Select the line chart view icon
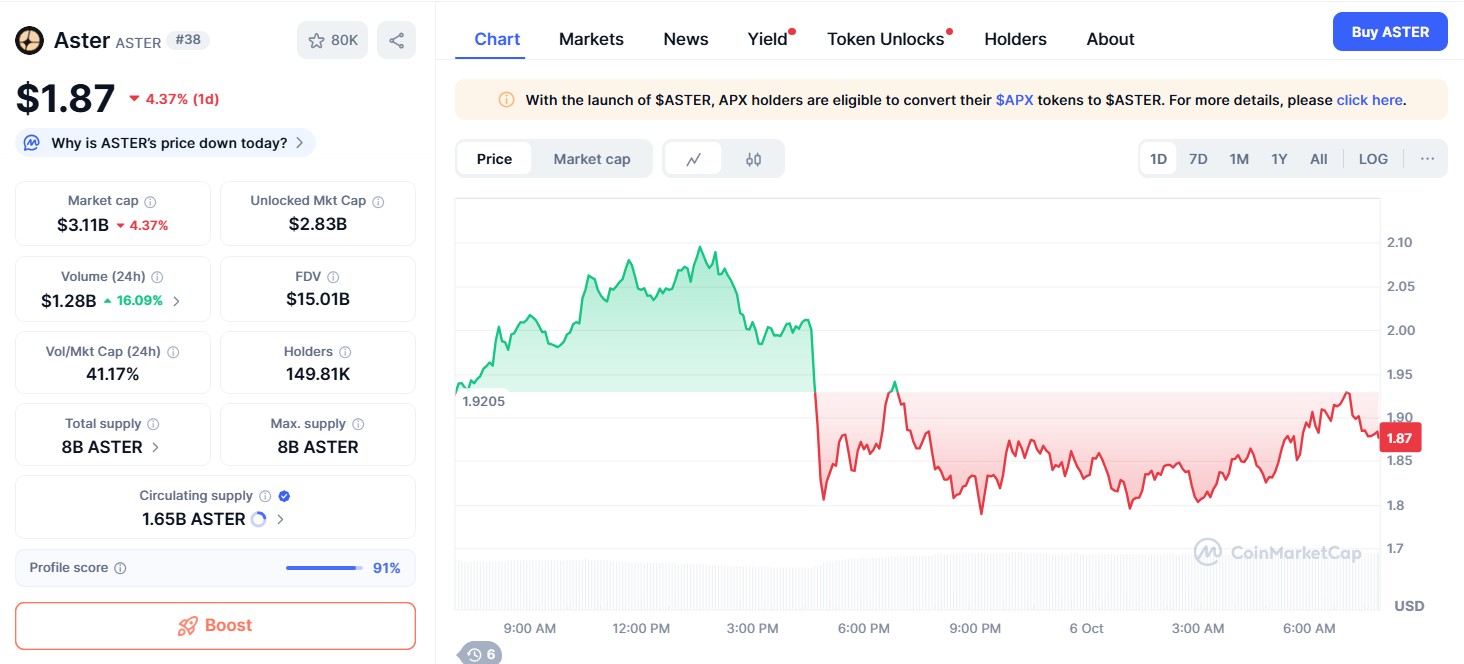 [x=693, y=159]
